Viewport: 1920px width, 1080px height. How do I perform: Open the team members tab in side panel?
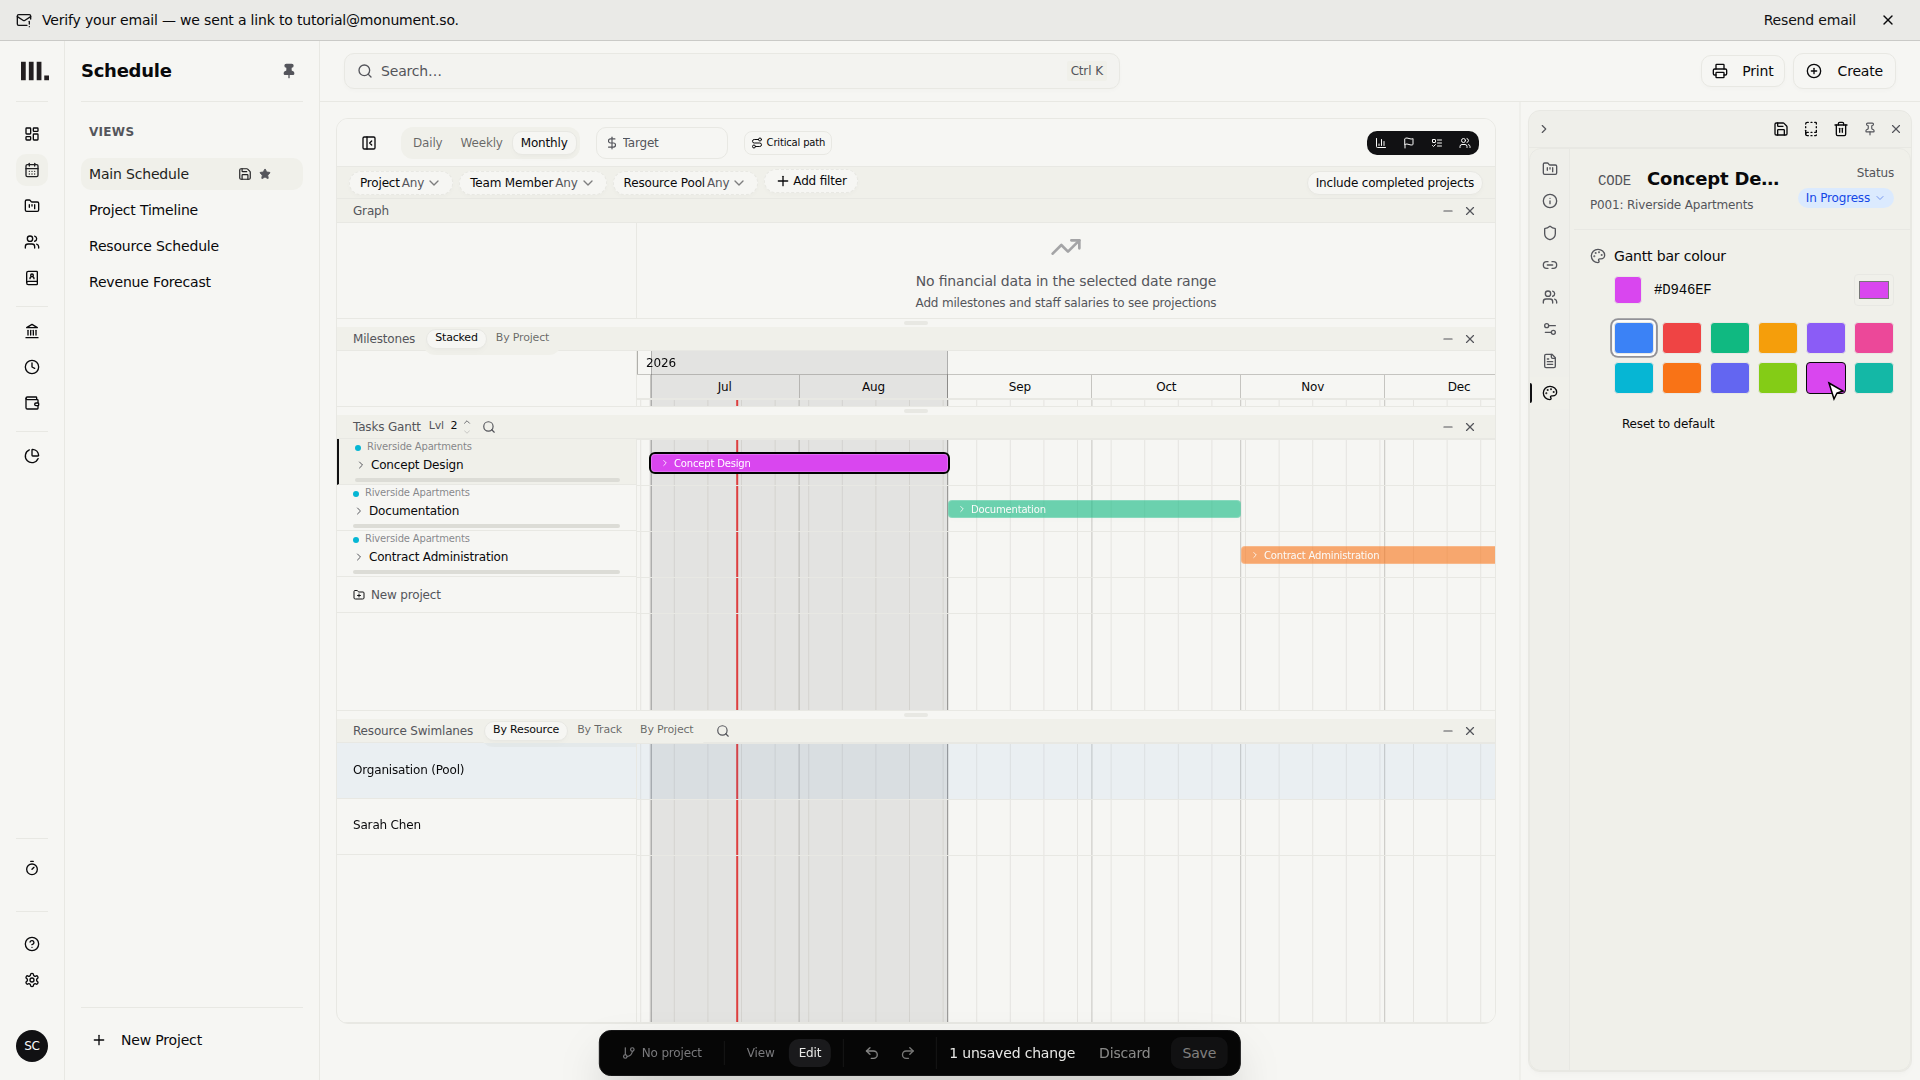1550,297
